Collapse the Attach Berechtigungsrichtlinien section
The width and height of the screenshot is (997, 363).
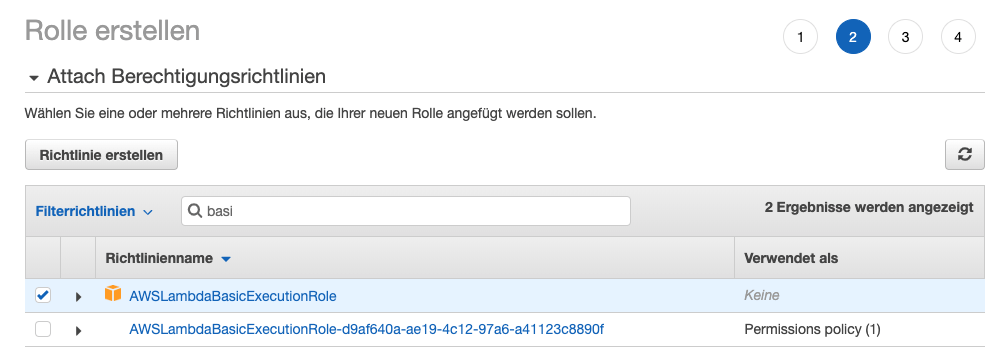click(34, 78)
